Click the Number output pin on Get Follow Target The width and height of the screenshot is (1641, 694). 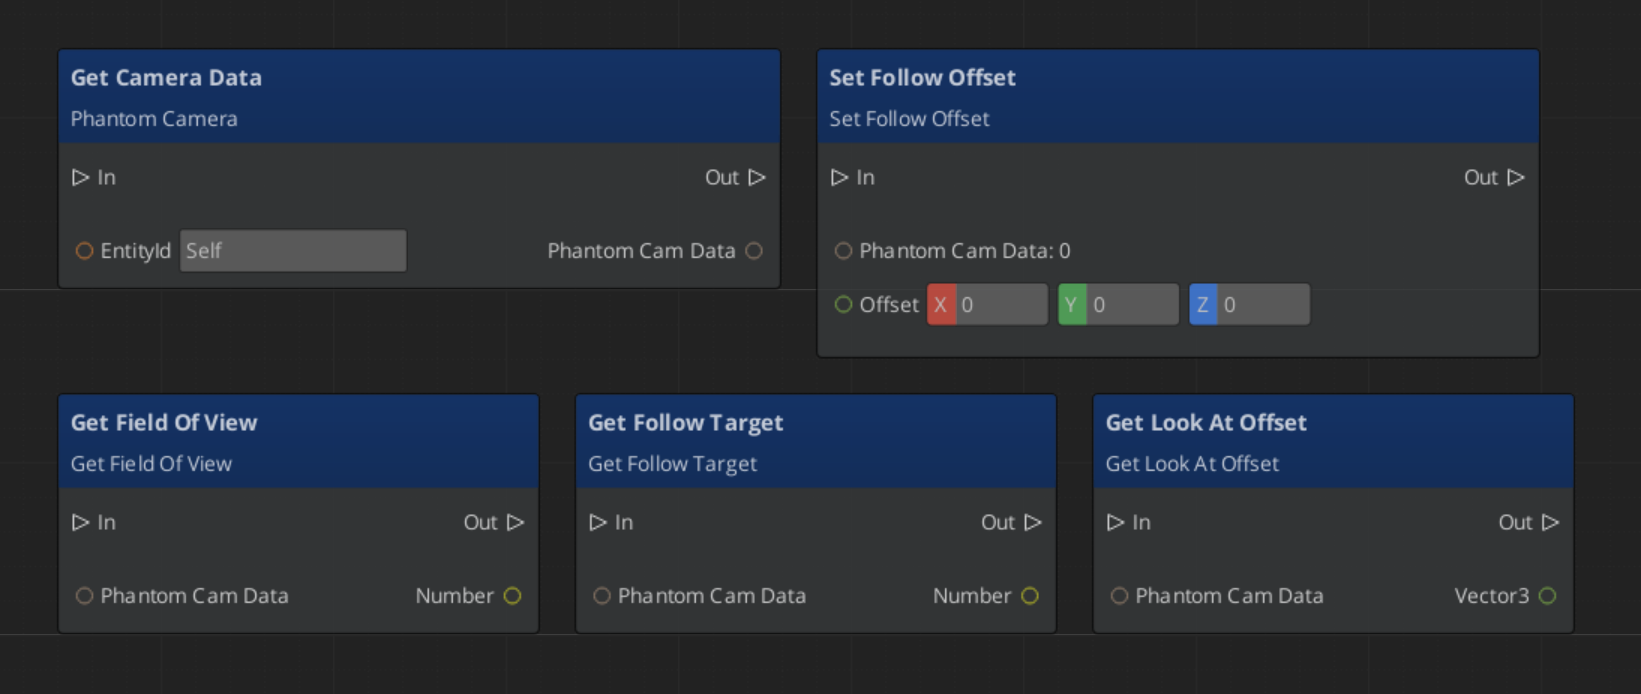pos(1030,596)
